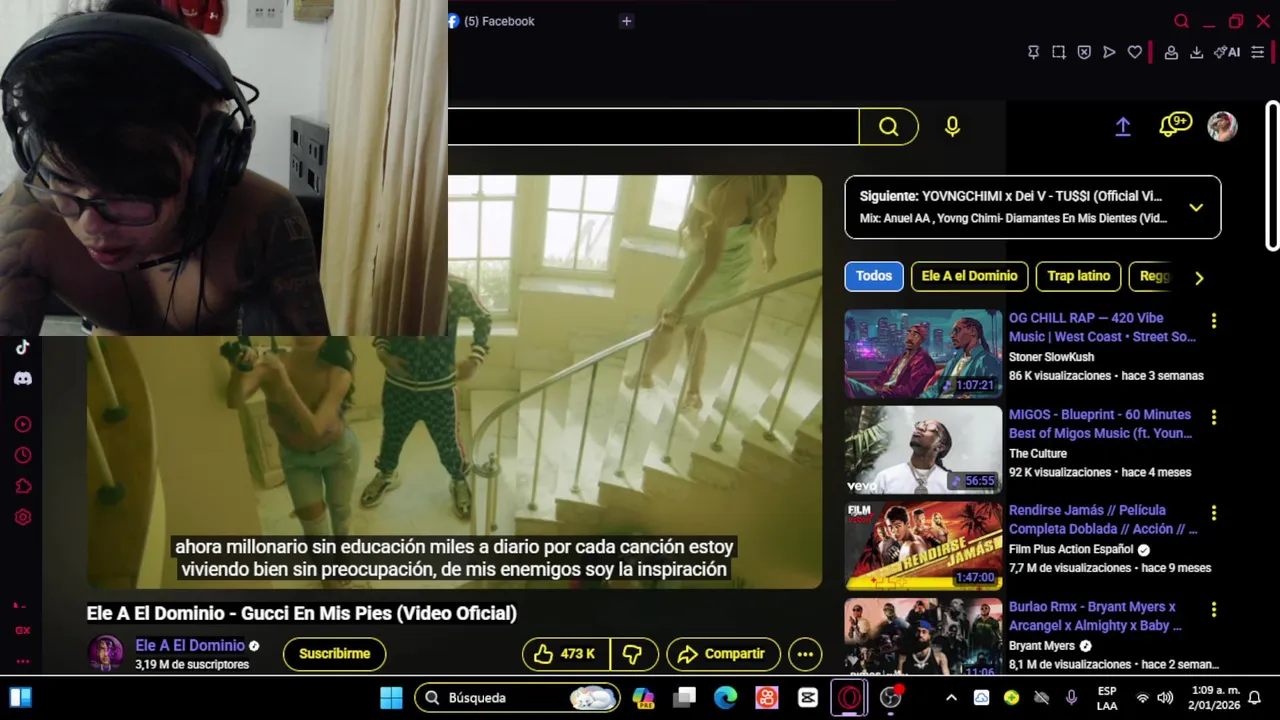The image size is (1280, 720).
Task: Open options for Burlao Rmx video
Action: click(1214, 609)
